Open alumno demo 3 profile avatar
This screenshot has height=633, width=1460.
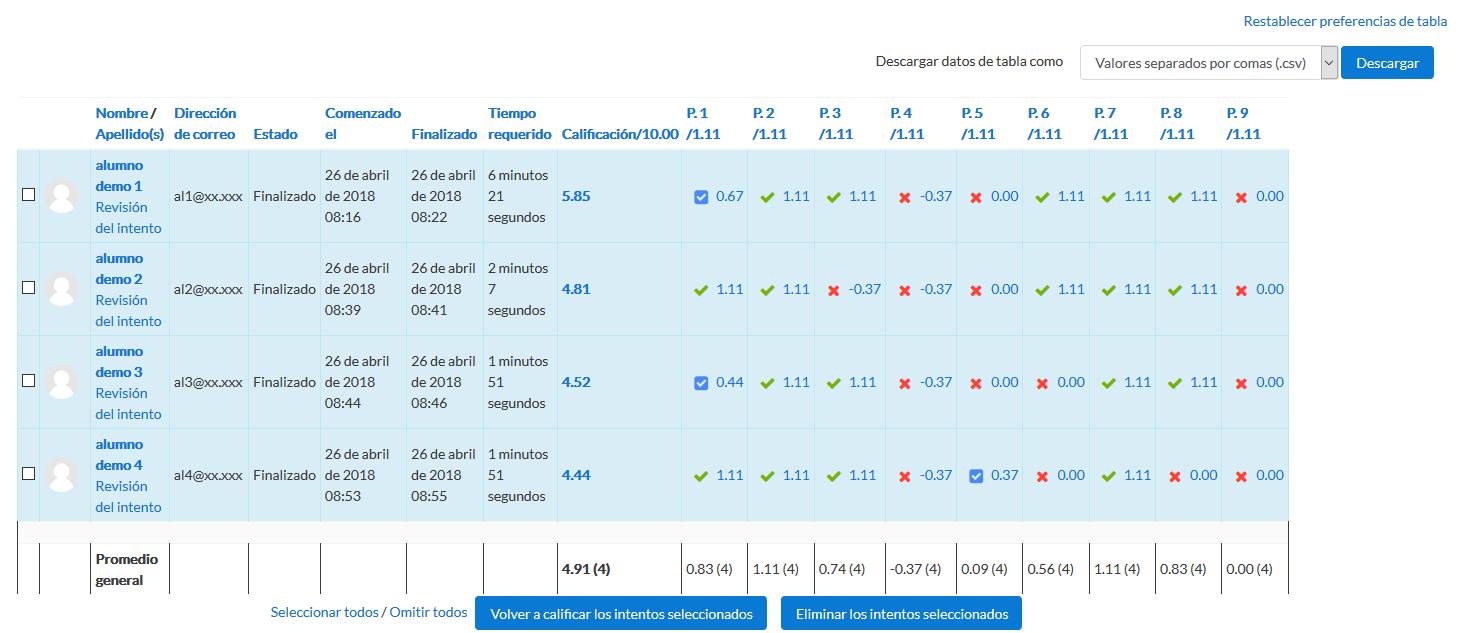pyautogui.click(x=62, y=382)
